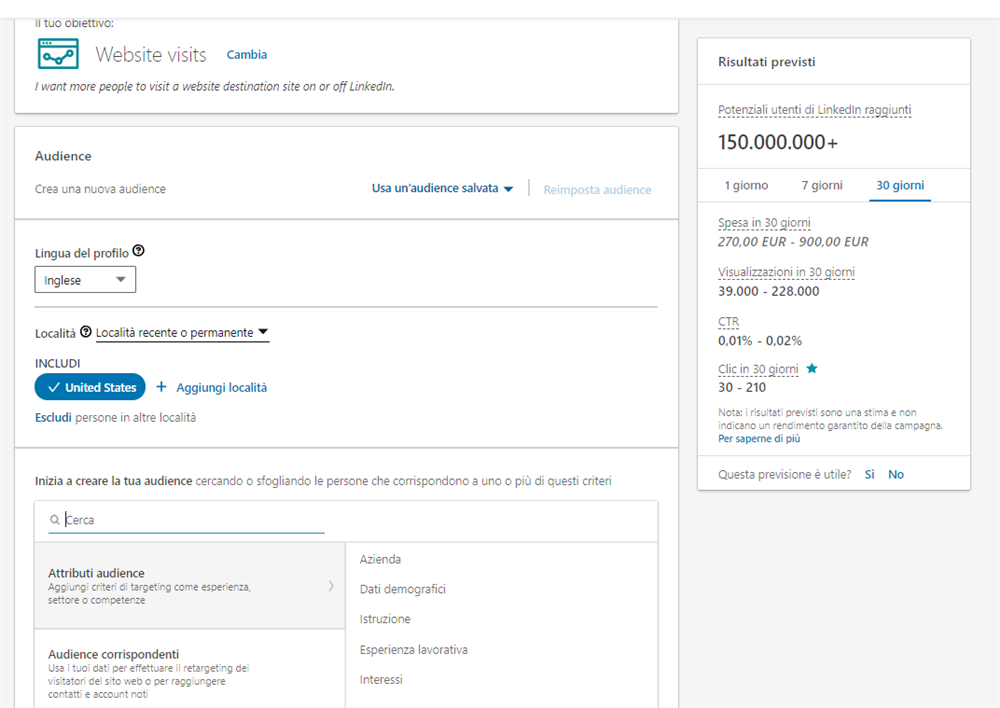
Task: Switch to the 1 giorno forecast tab
Action: (x=746, y=185)
